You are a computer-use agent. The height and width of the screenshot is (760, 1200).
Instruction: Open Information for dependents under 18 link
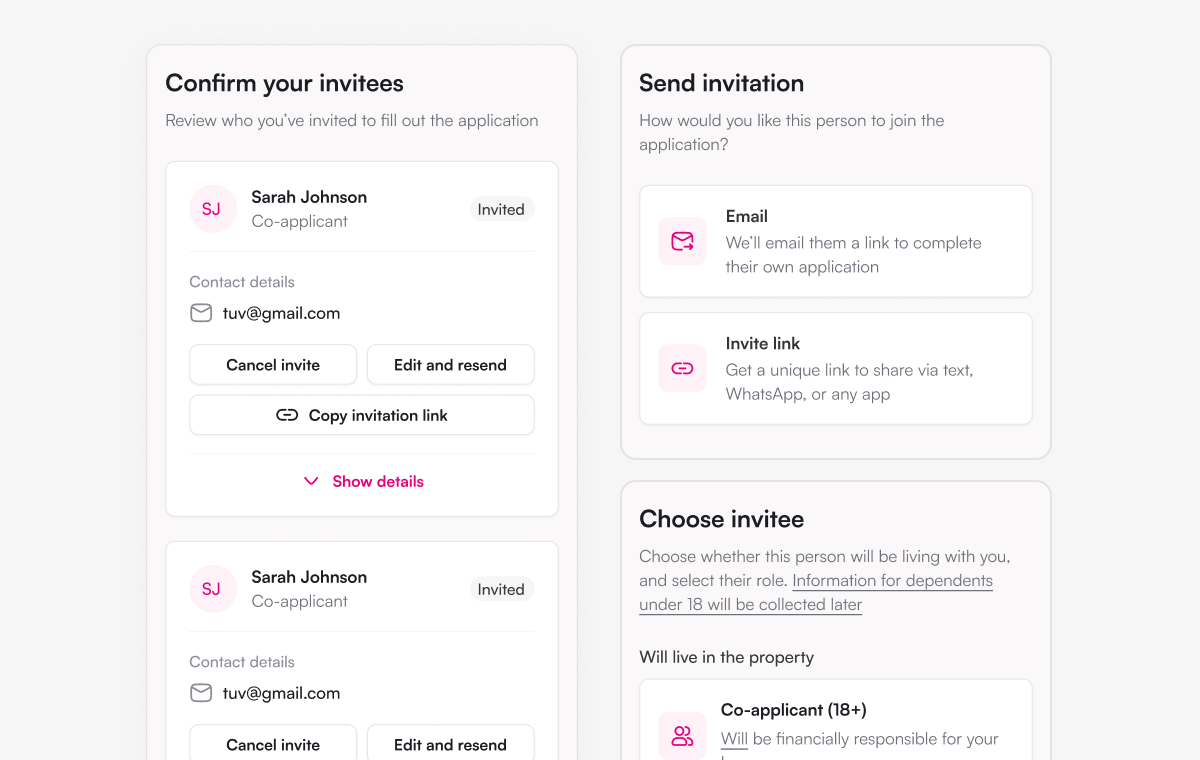[x=816, y=592]
